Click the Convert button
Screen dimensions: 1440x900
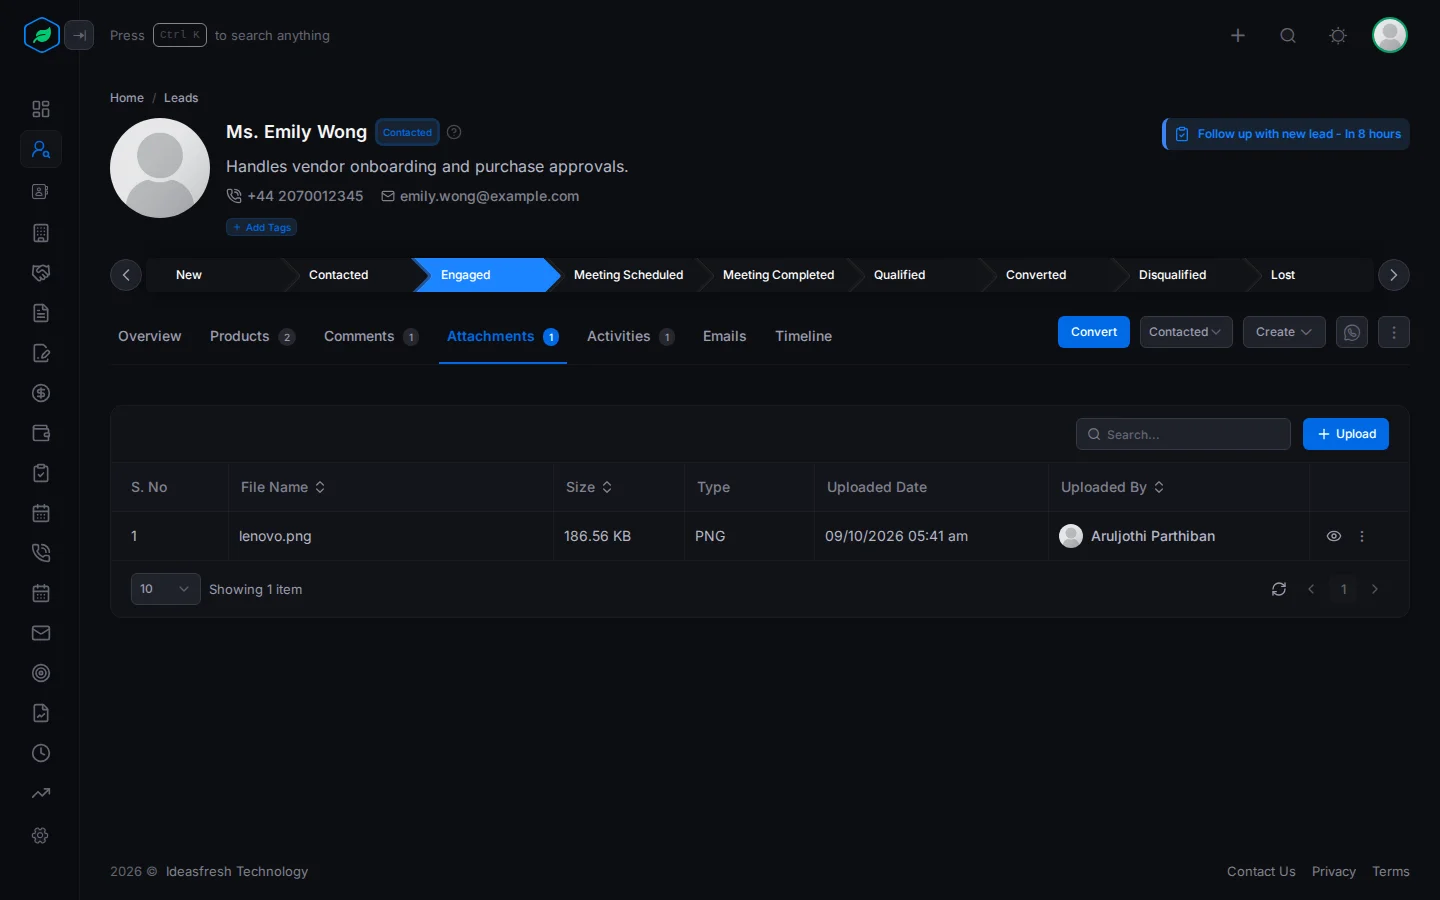(x=1094, y=332)
